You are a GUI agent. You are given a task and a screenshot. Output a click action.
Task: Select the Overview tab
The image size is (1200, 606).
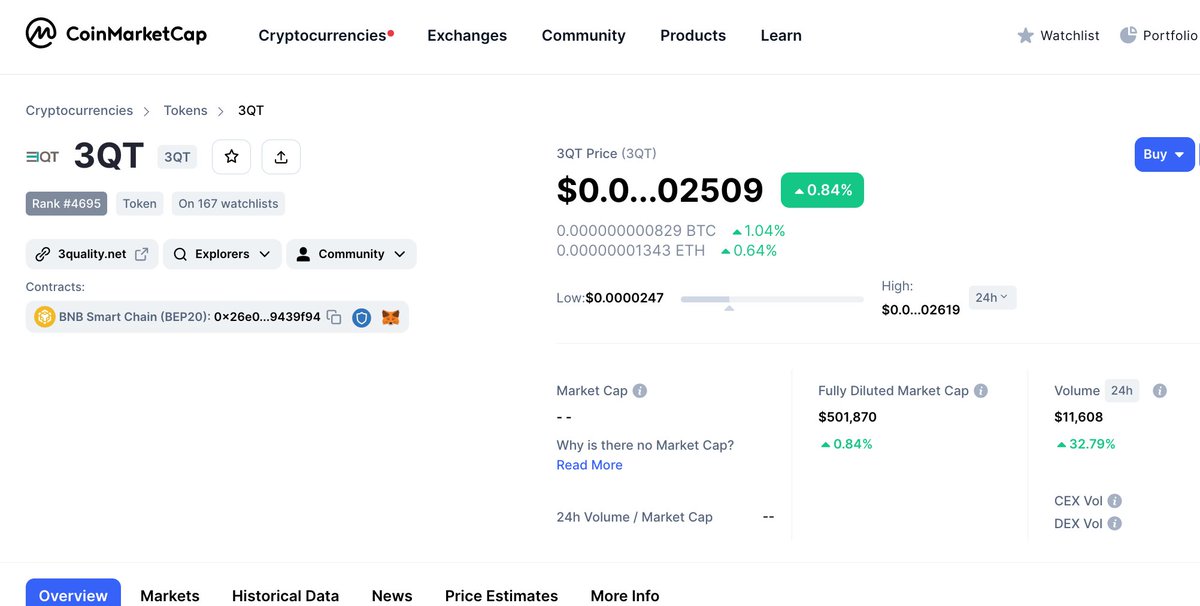click(73, 594)
